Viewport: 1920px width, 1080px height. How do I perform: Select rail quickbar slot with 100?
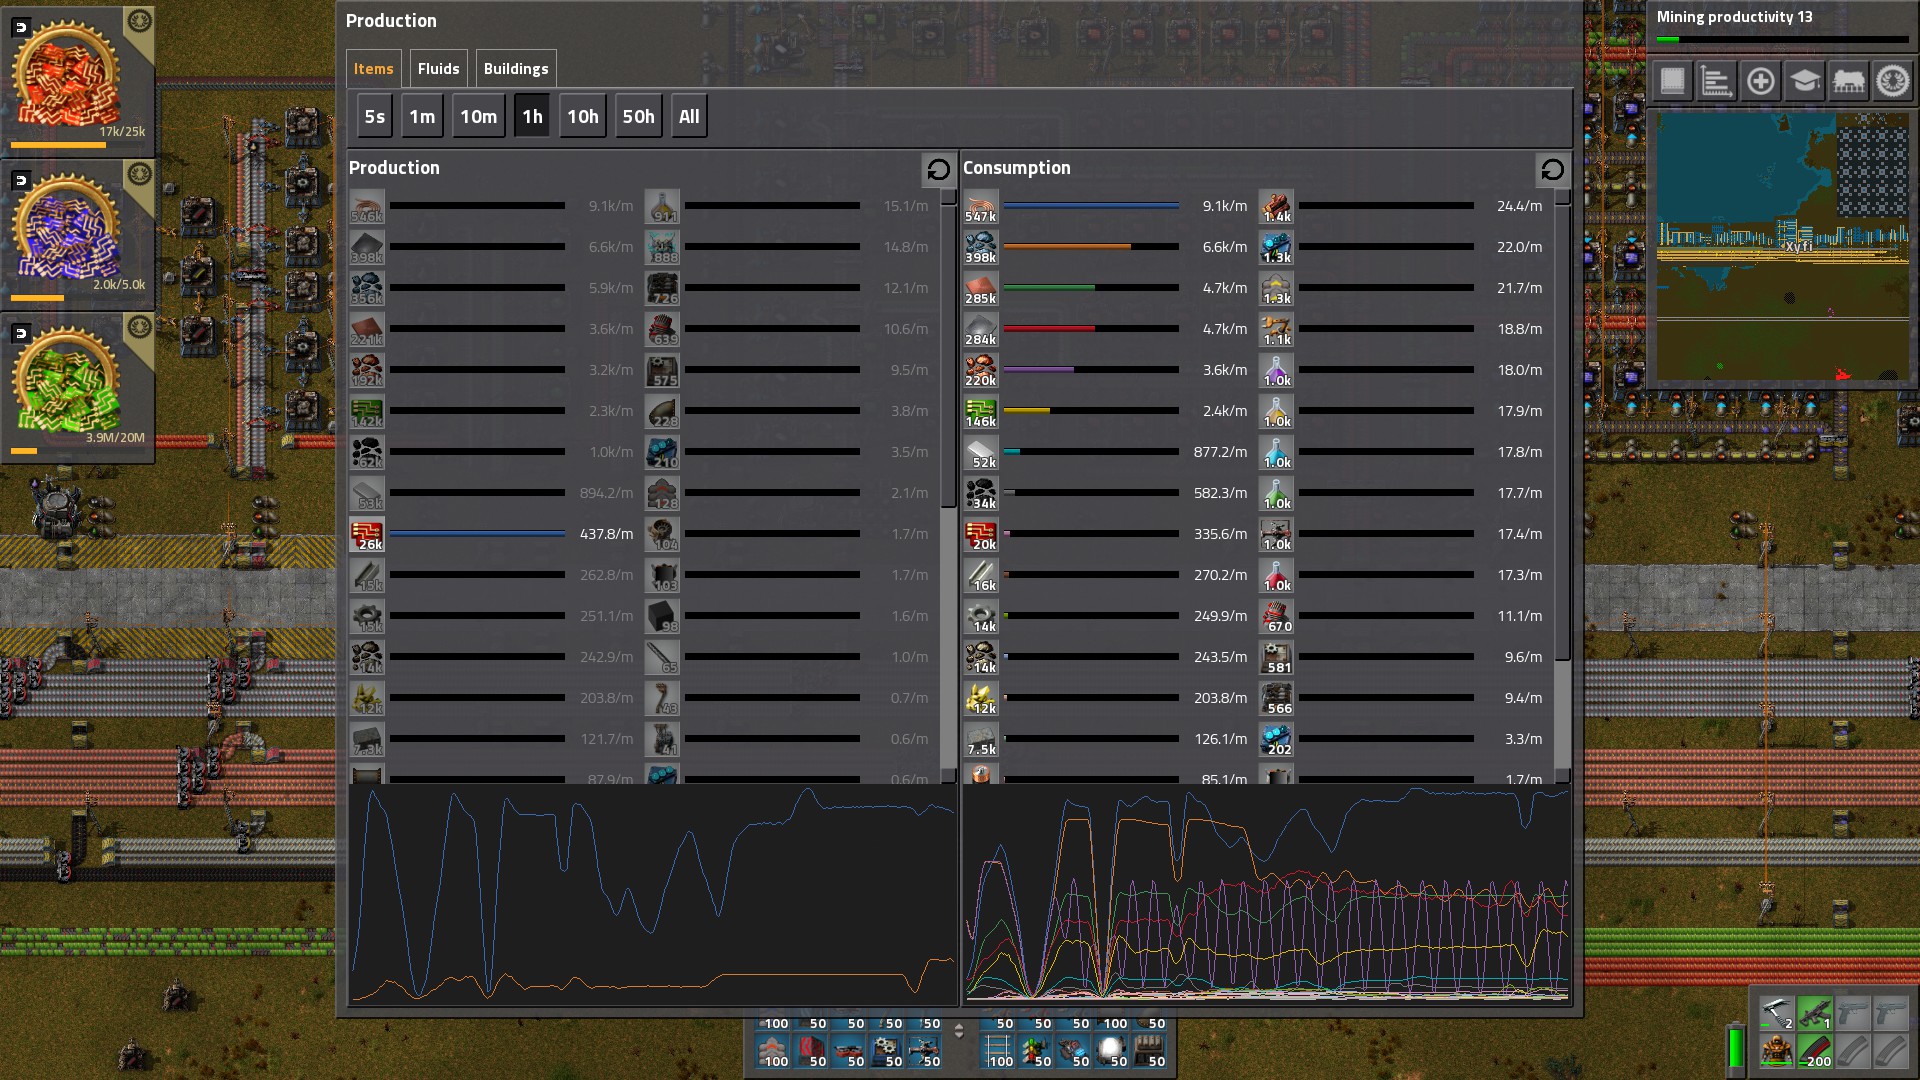coord(999,1051)
